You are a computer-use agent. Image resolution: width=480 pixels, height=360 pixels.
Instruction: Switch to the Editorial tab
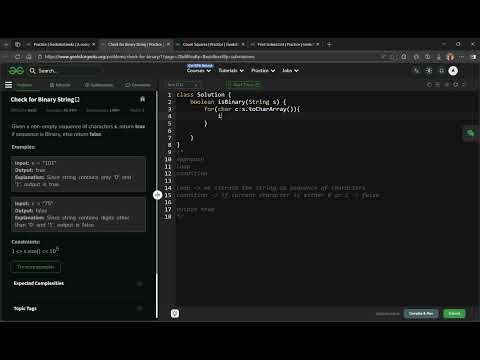60,85
